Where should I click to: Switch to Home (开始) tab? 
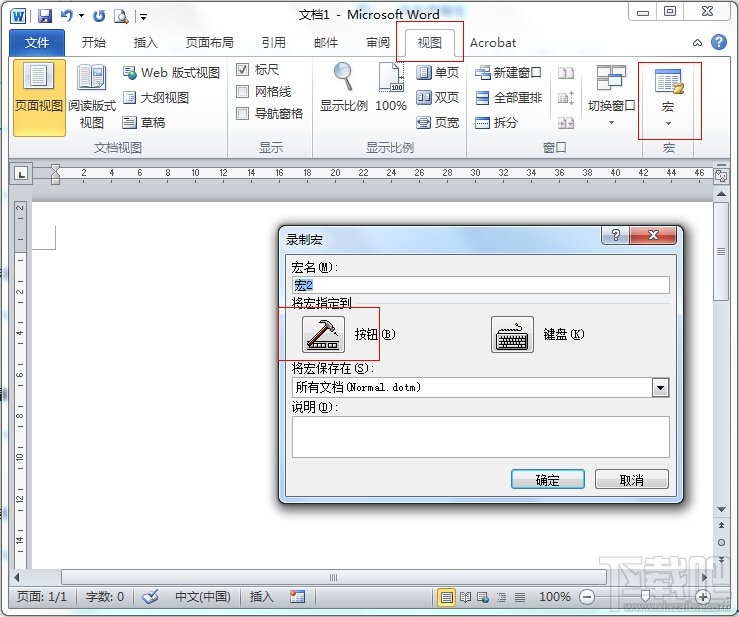tap(93, 43)
